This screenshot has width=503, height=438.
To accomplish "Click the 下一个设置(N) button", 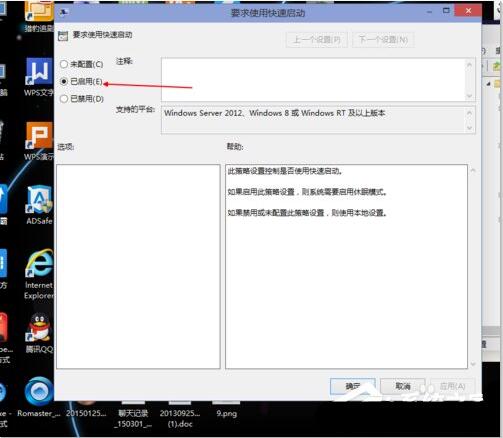I will (383, 40).
